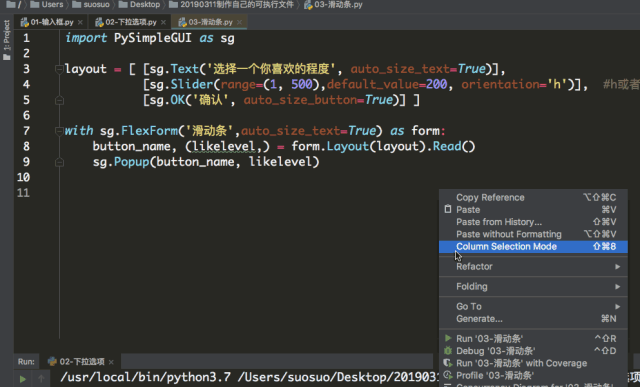Profile '03-滑动条' from context menu

[533, 375]
